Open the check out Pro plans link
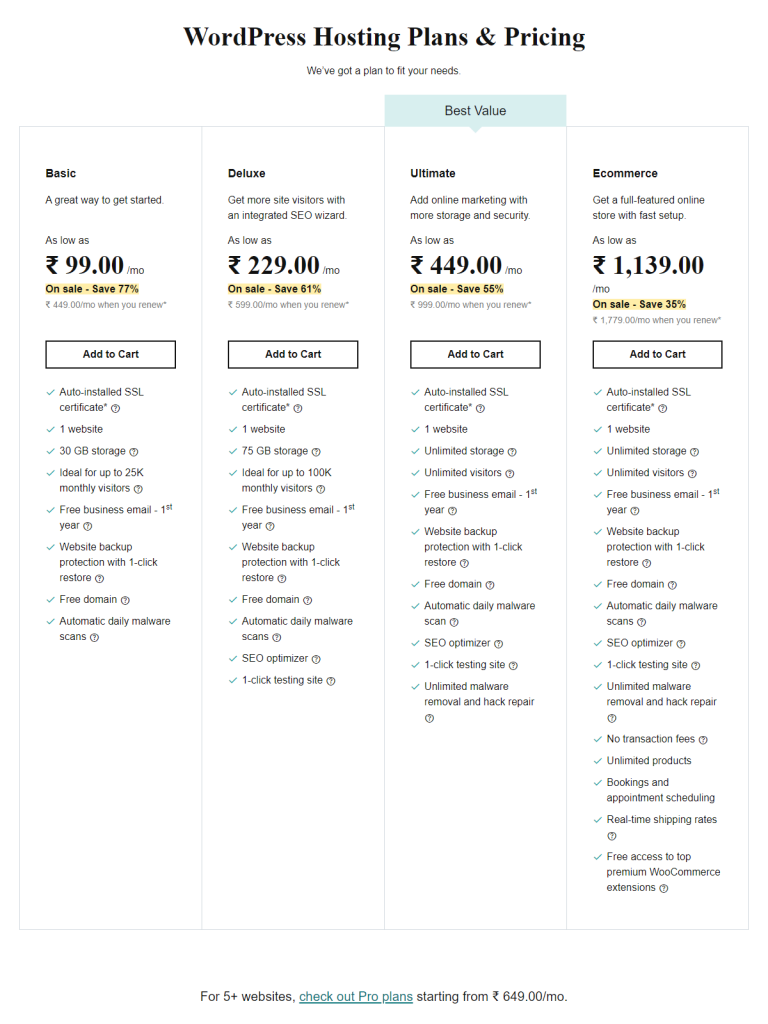The image size is (768, 1024). click(356, 996)
